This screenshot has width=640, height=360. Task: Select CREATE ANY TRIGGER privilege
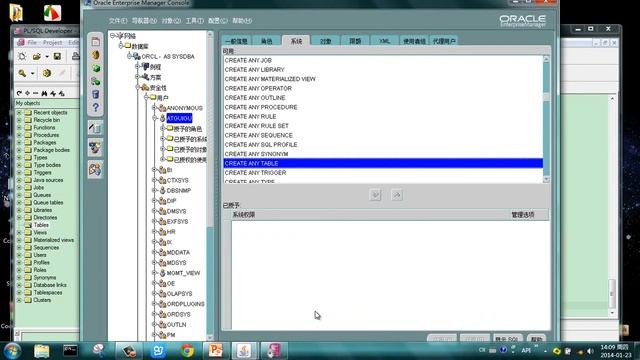click(383, 173)
